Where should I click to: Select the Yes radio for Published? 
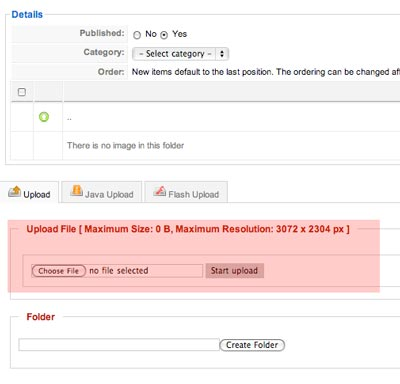[164, 35]
